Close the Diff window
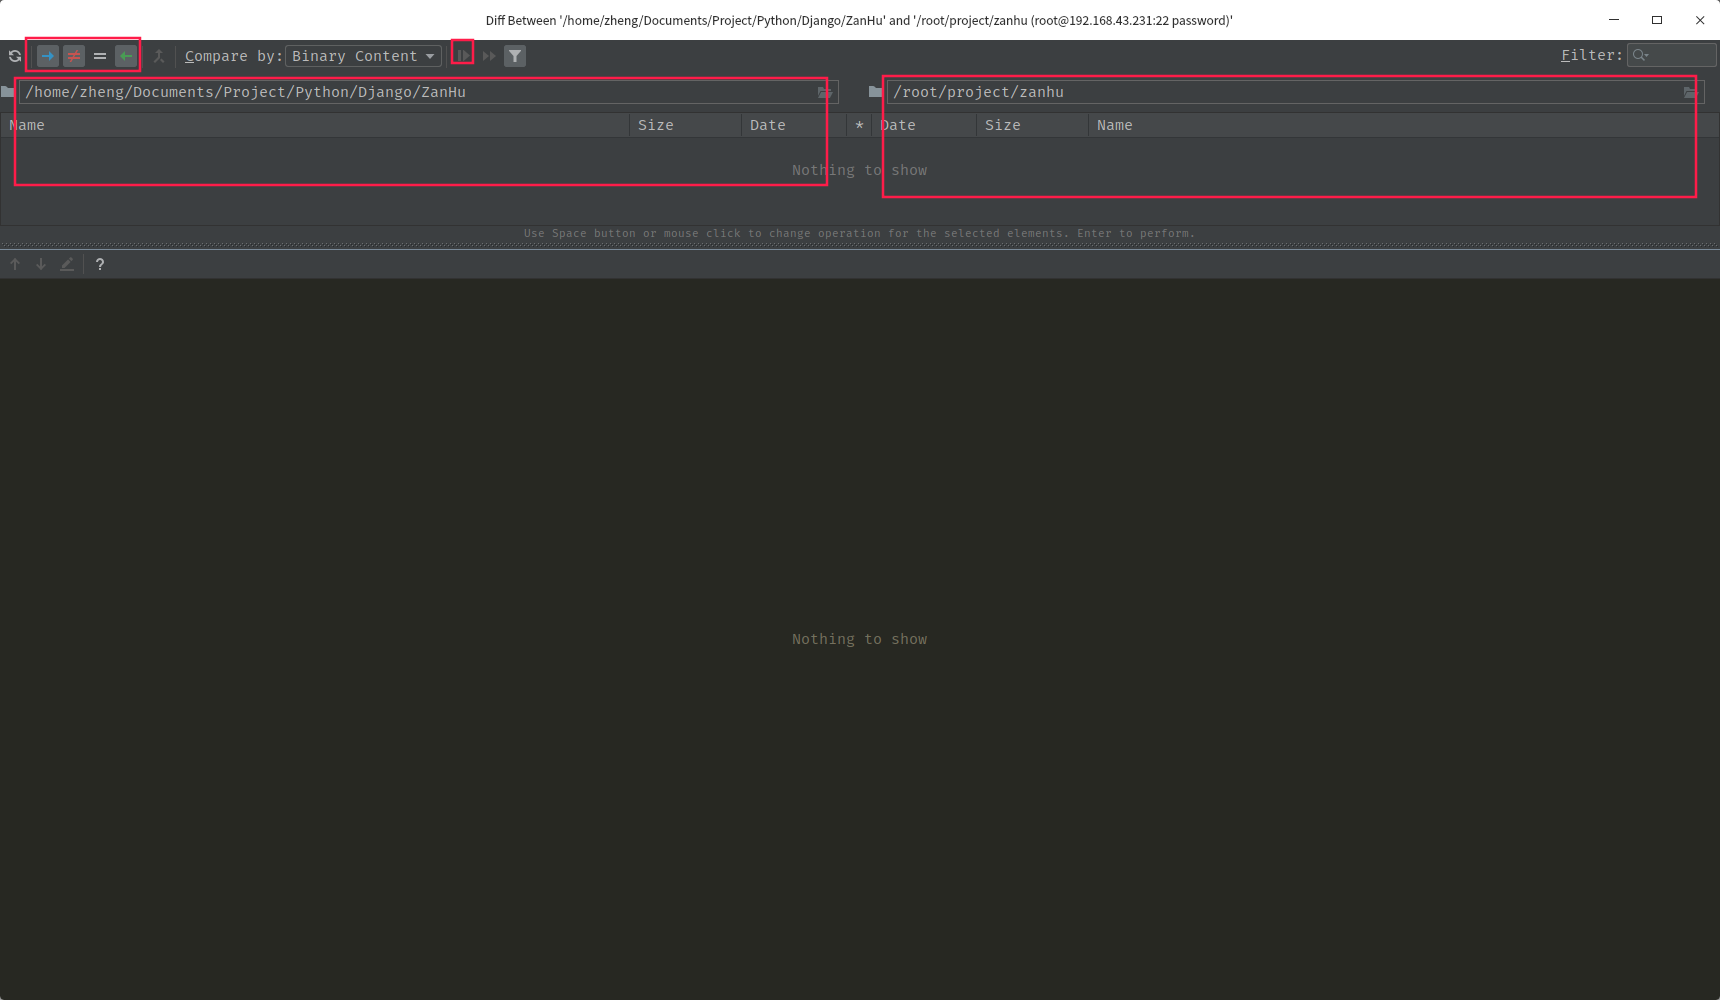Viewport: 1720px width, 1000px height. pyautogui.click(x=1700, y=20)
